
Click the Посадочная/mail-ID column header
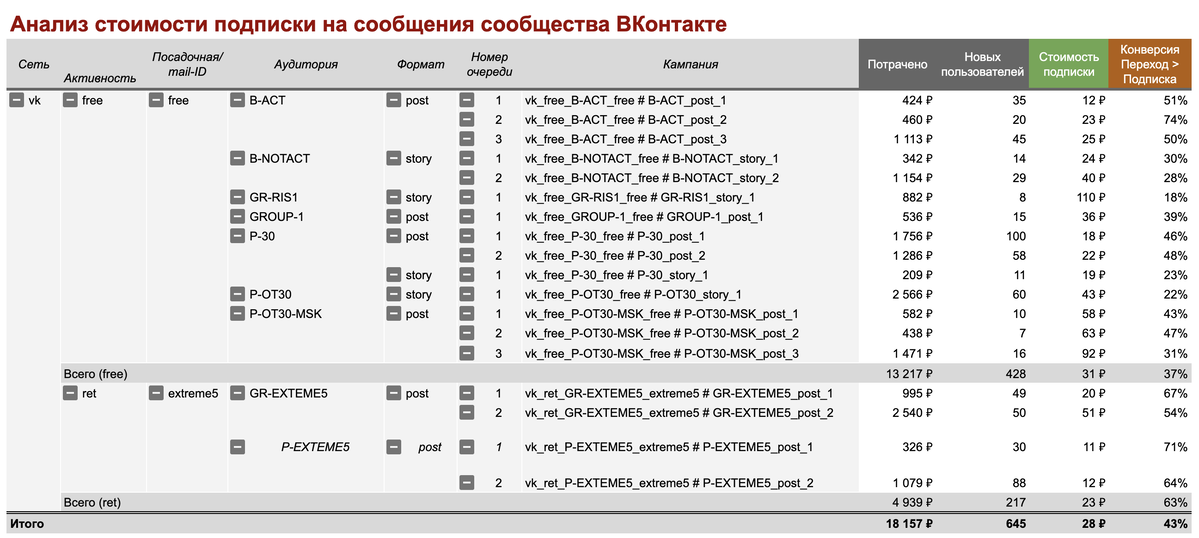pos(188,64)
